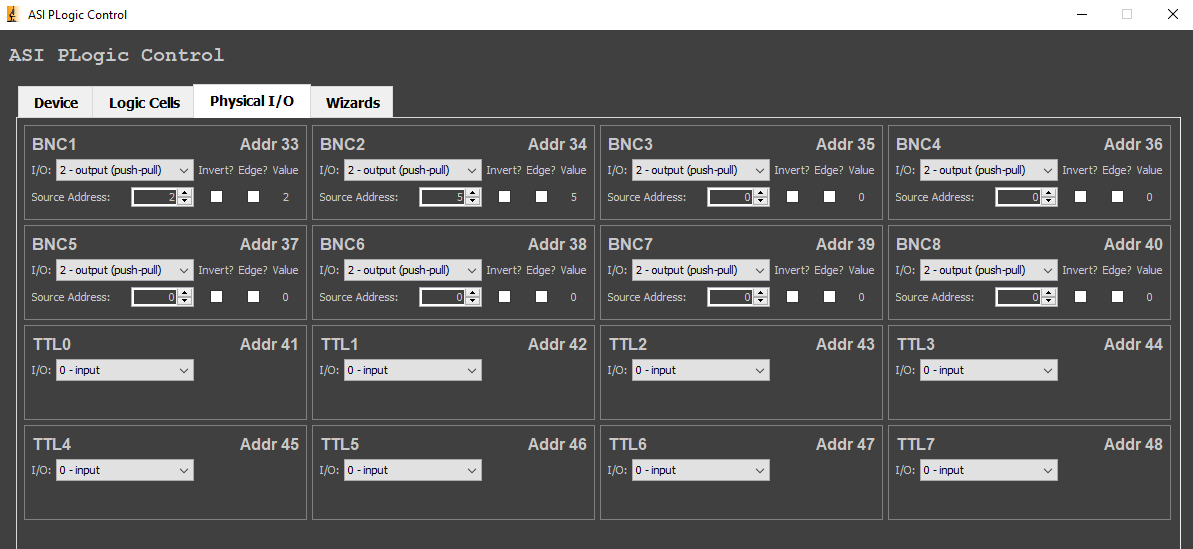Open the TTL7 I/O type dropdown
This screenshot has height=549, width=1193.
point(988,470)
